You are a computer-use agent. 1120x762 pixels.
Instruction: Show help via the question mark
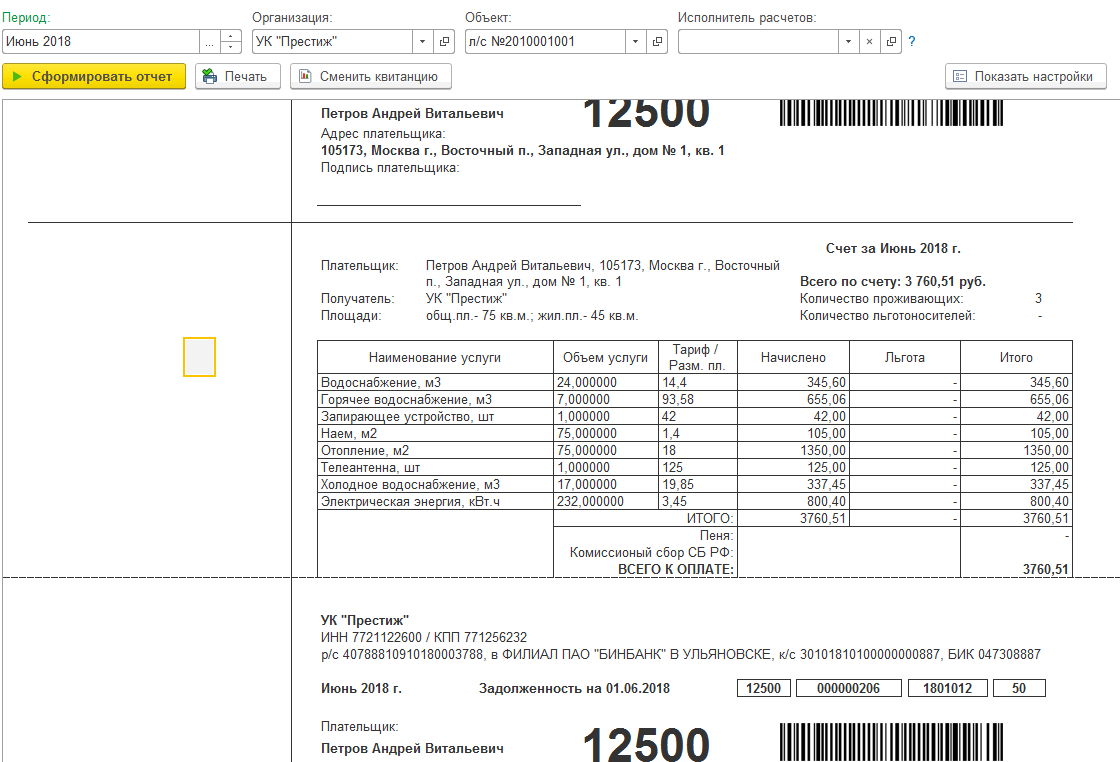coord(911,41)
